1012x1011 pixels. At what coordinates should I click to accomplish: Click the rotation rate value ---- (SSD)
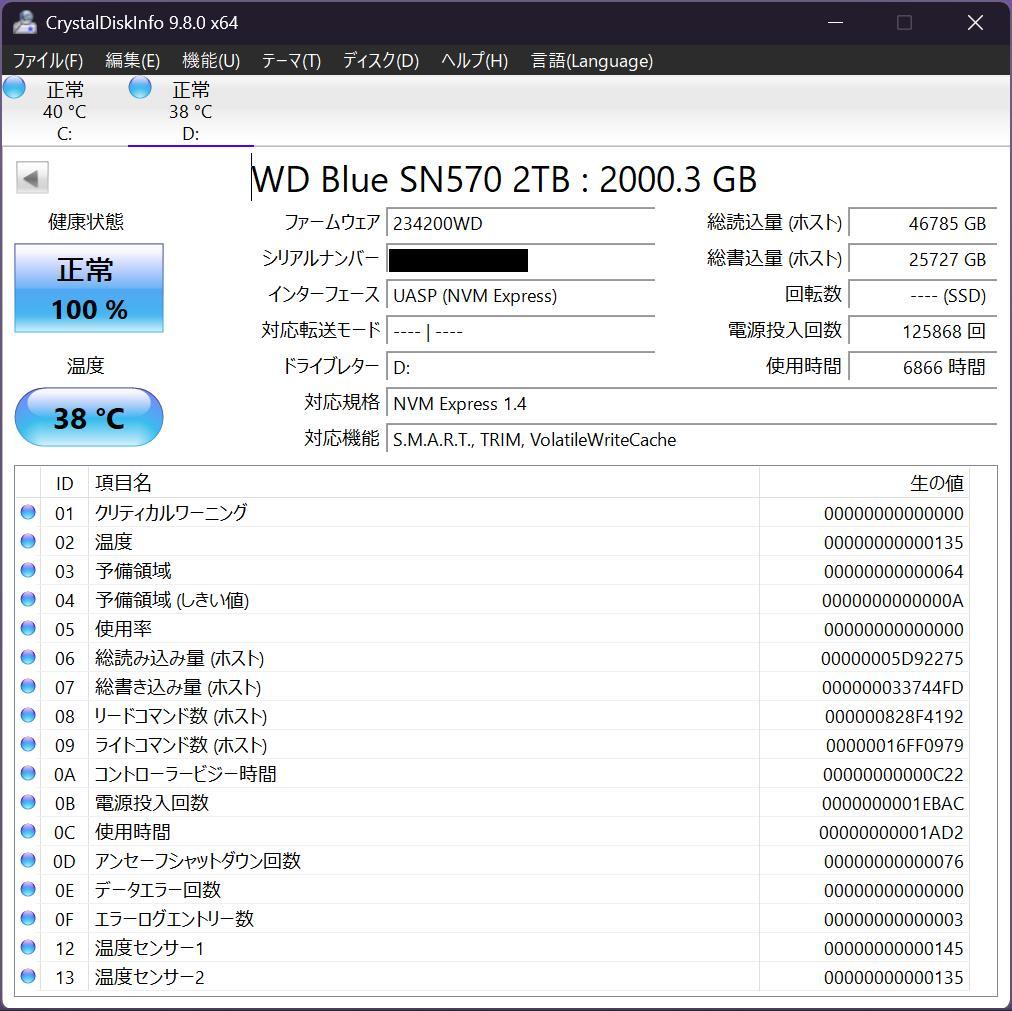pos(922,296)
